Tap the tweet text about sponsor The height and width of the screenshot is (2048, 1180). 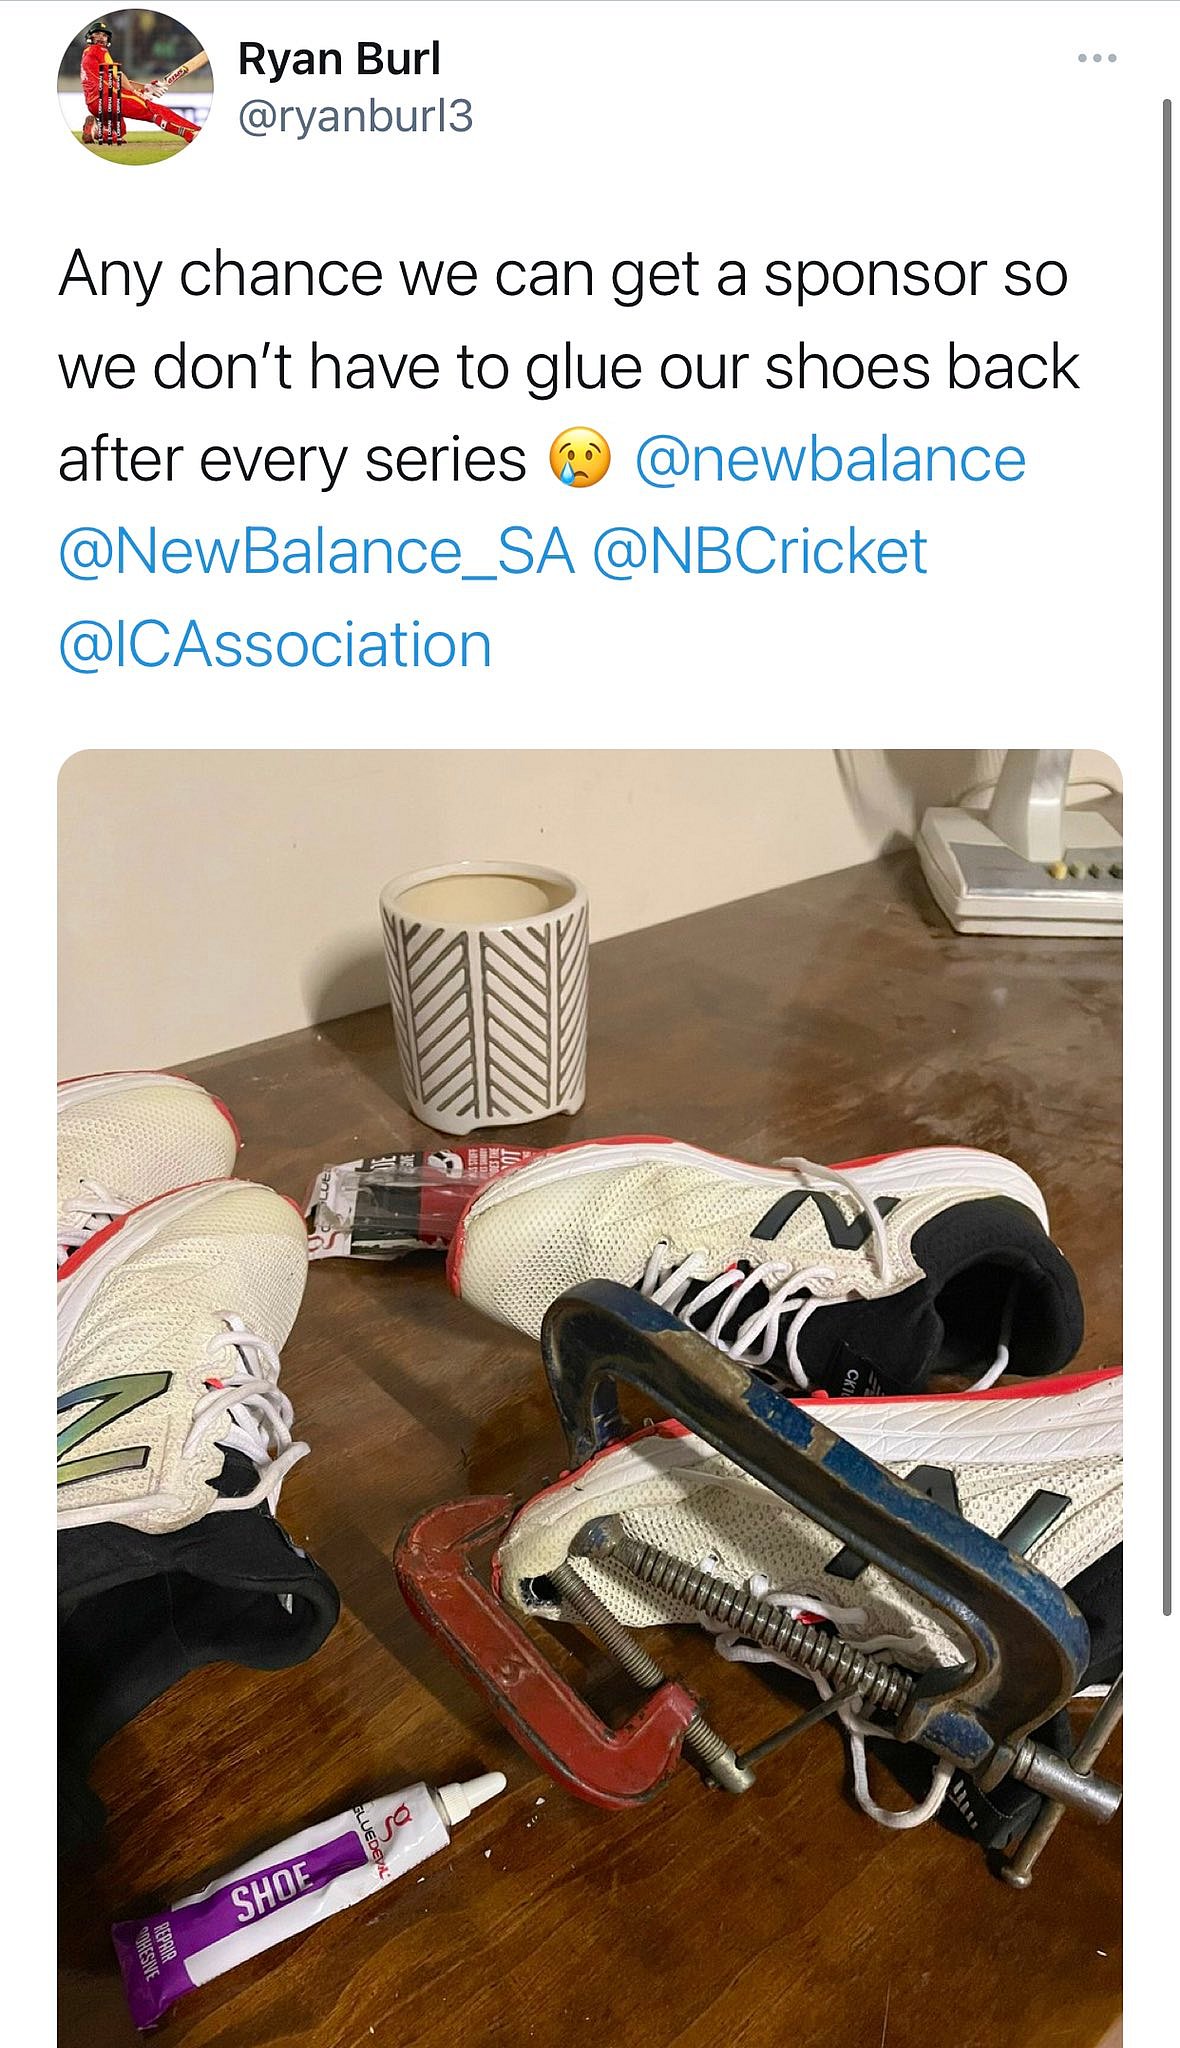tap(568, 366)
